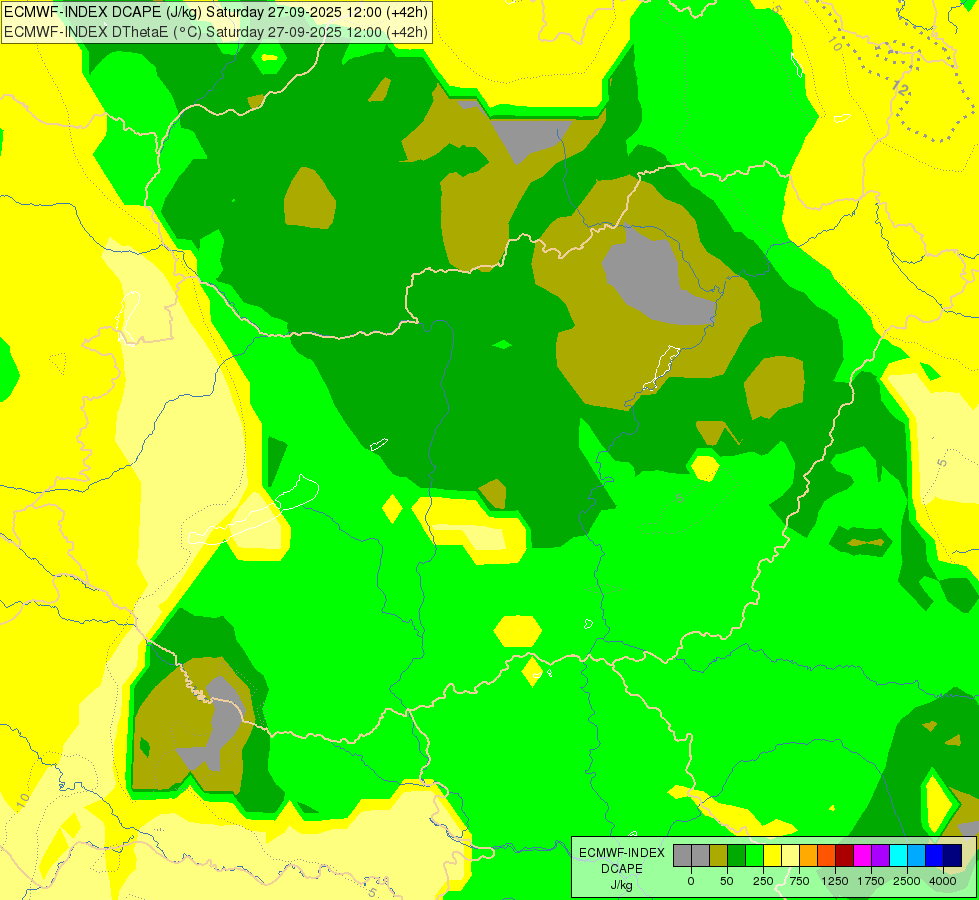Click the purple legend swatch

point(881,856)
